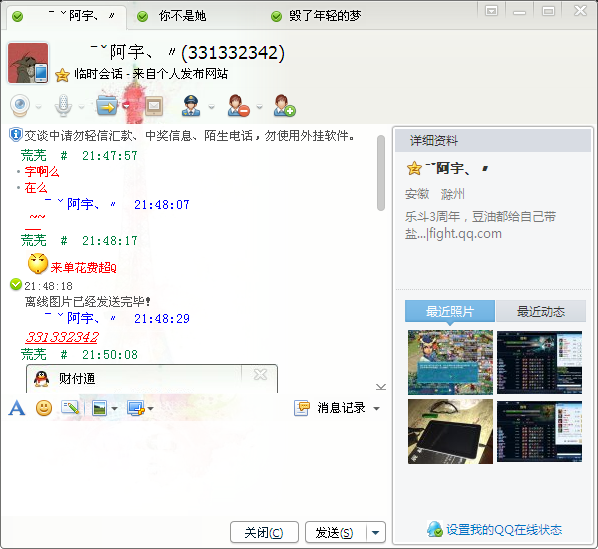Click 离线图片已经发送完毕 notice text
The height and width of the screenshot is (549, 598).
pyautogui.click(x=88, y=302)
